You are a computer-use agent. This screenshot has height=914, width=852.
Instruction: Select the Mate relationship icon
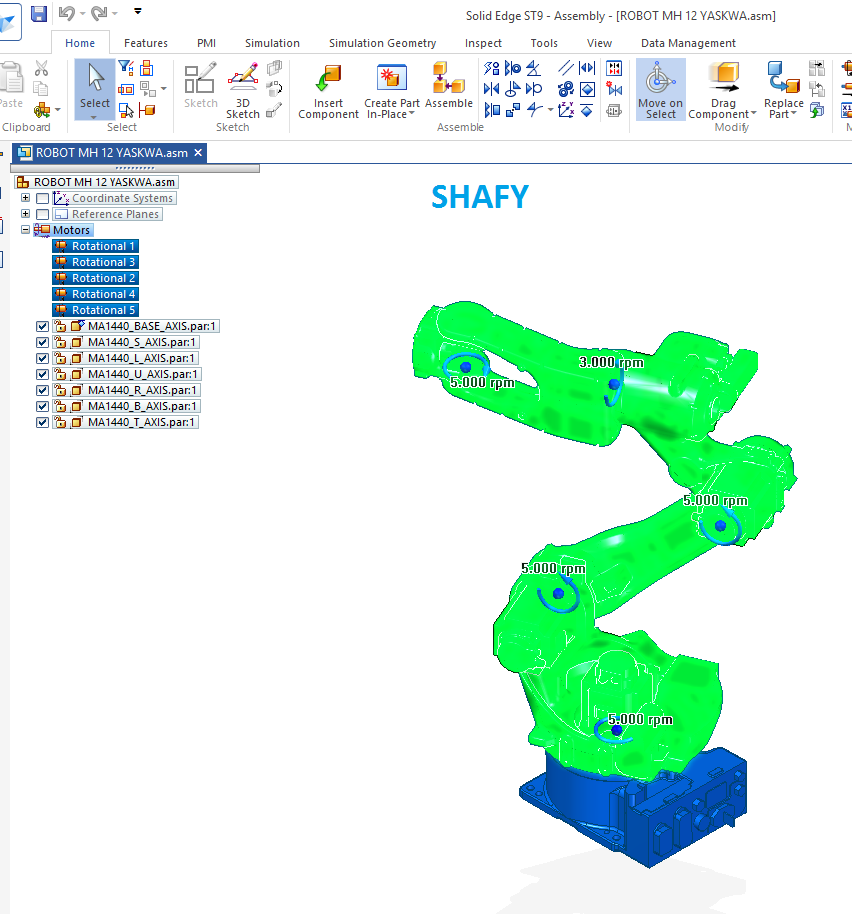[x=491, y=89]
